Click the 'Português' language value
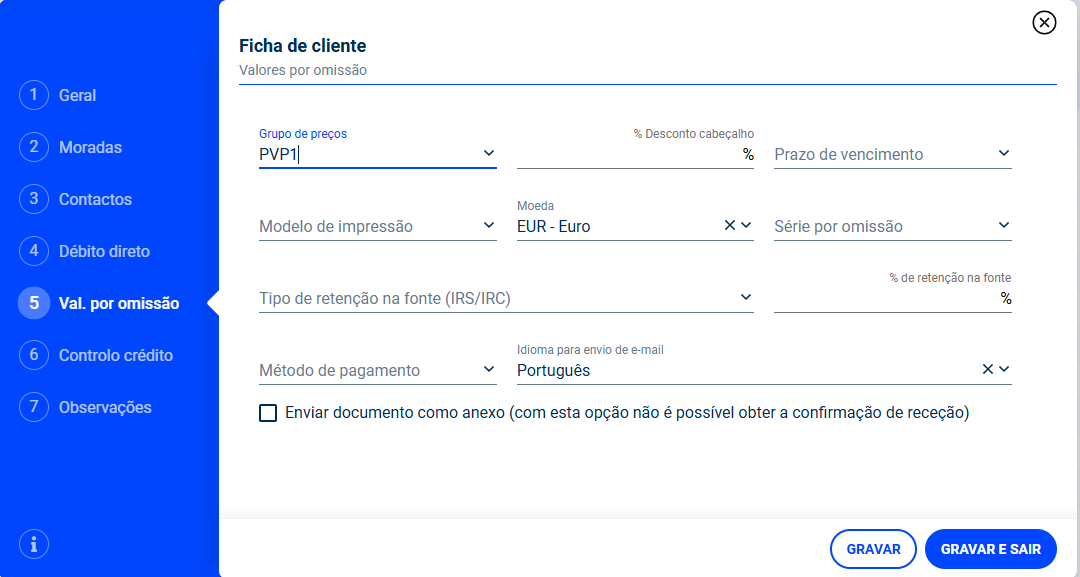This screenshot has height=577, width=1080. coord(554,370)
